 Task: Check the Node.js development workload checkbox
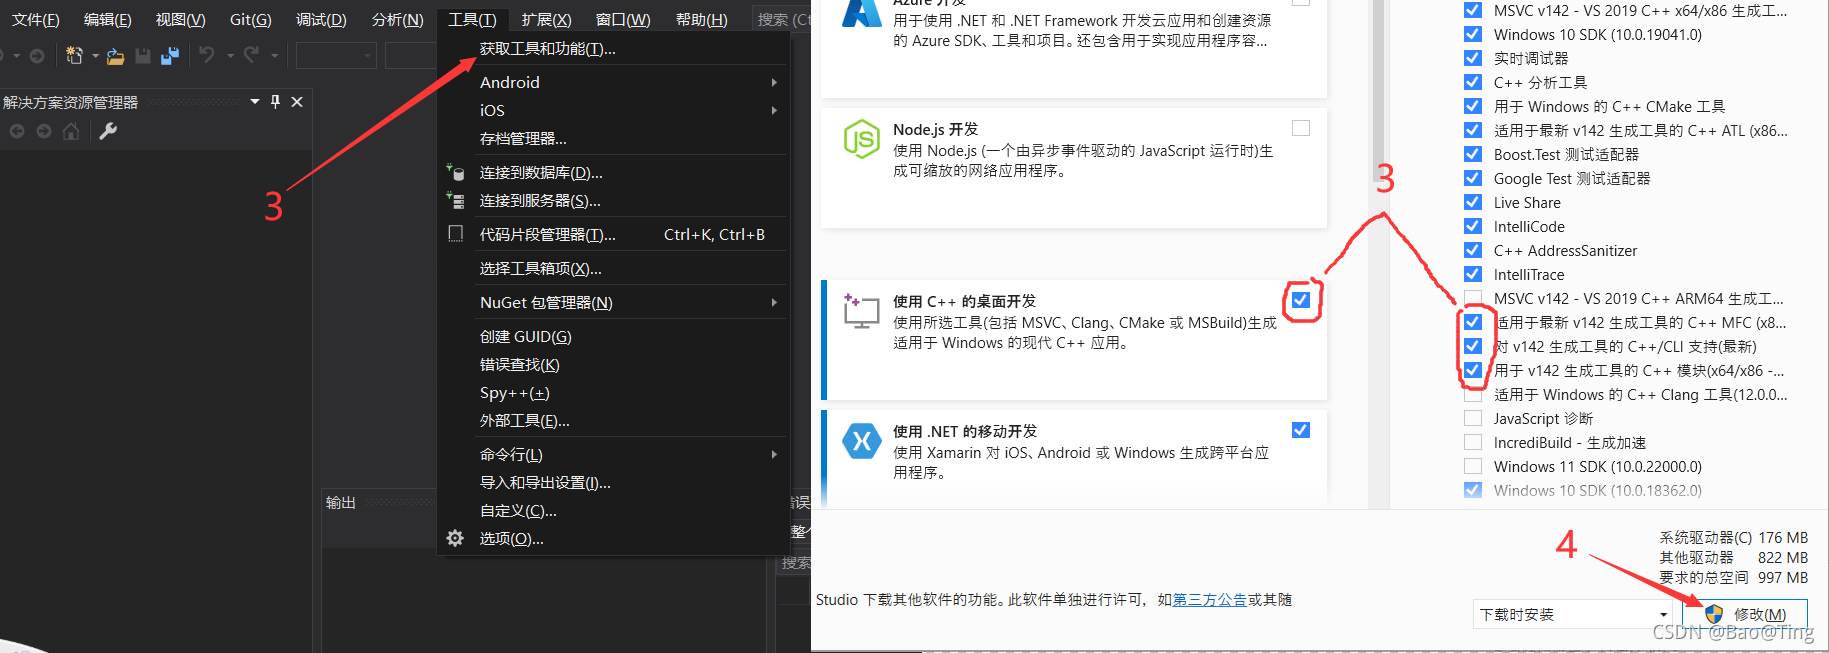point(1300,128)
